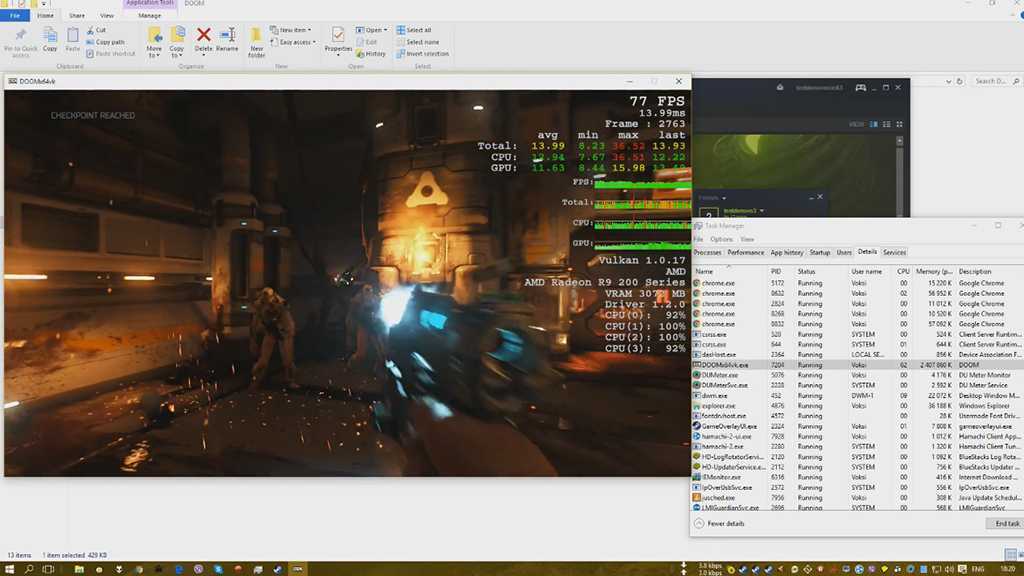Collapse Task Manager with Fewer details
The width and height of the screenshot is (1024, 576).
[x=720, y=524]
